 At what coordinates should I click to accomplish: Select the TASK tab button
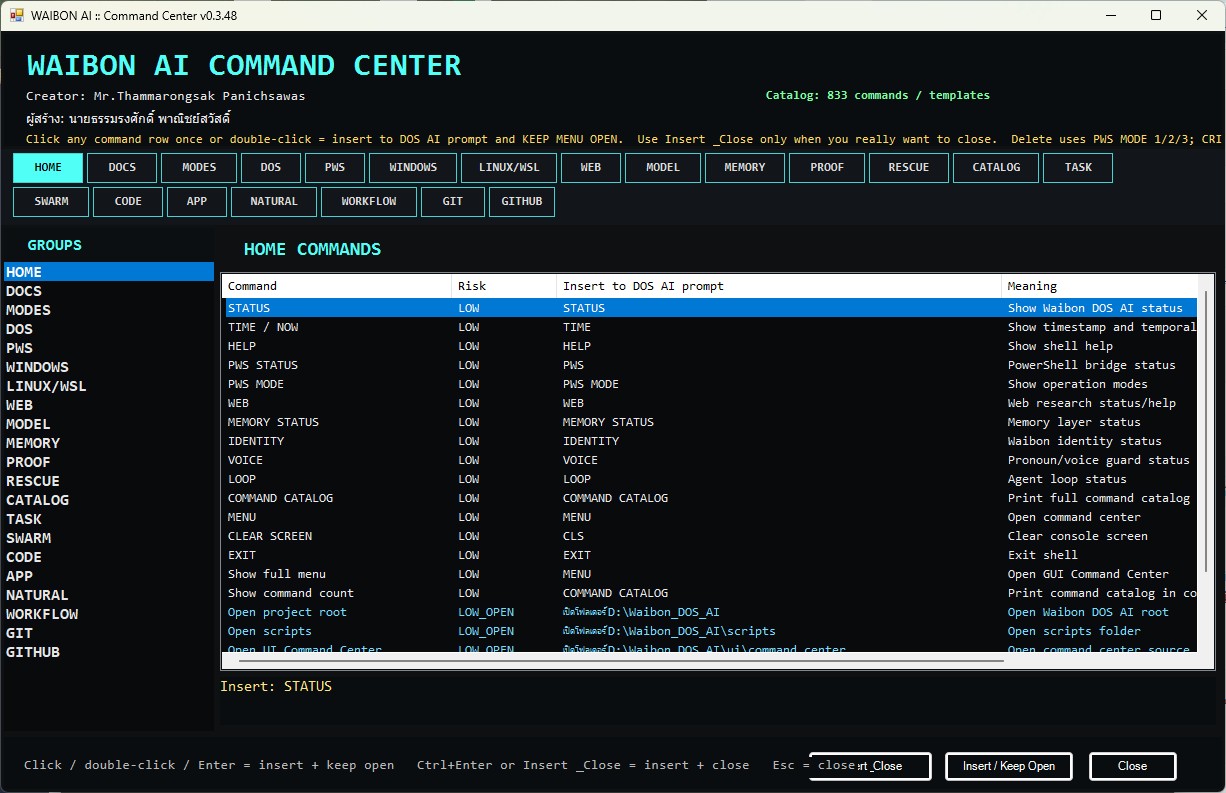pyautogui.click(x=1078, y=168)
